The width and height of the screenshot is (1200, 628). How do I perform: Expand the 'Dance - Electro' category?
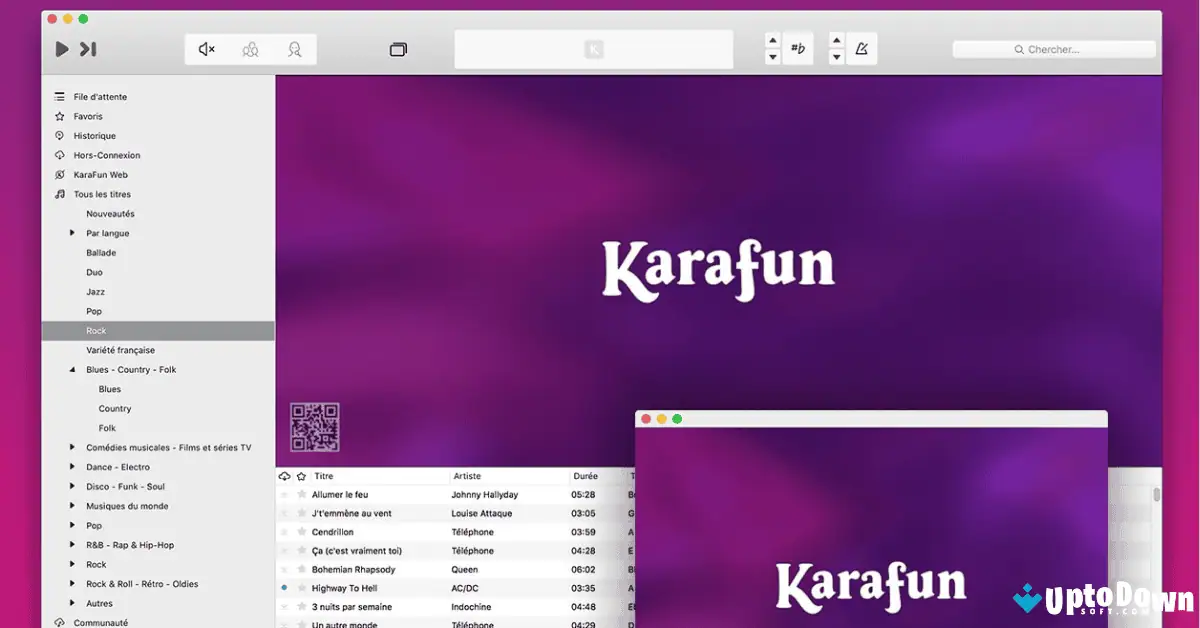coord(71,467)
